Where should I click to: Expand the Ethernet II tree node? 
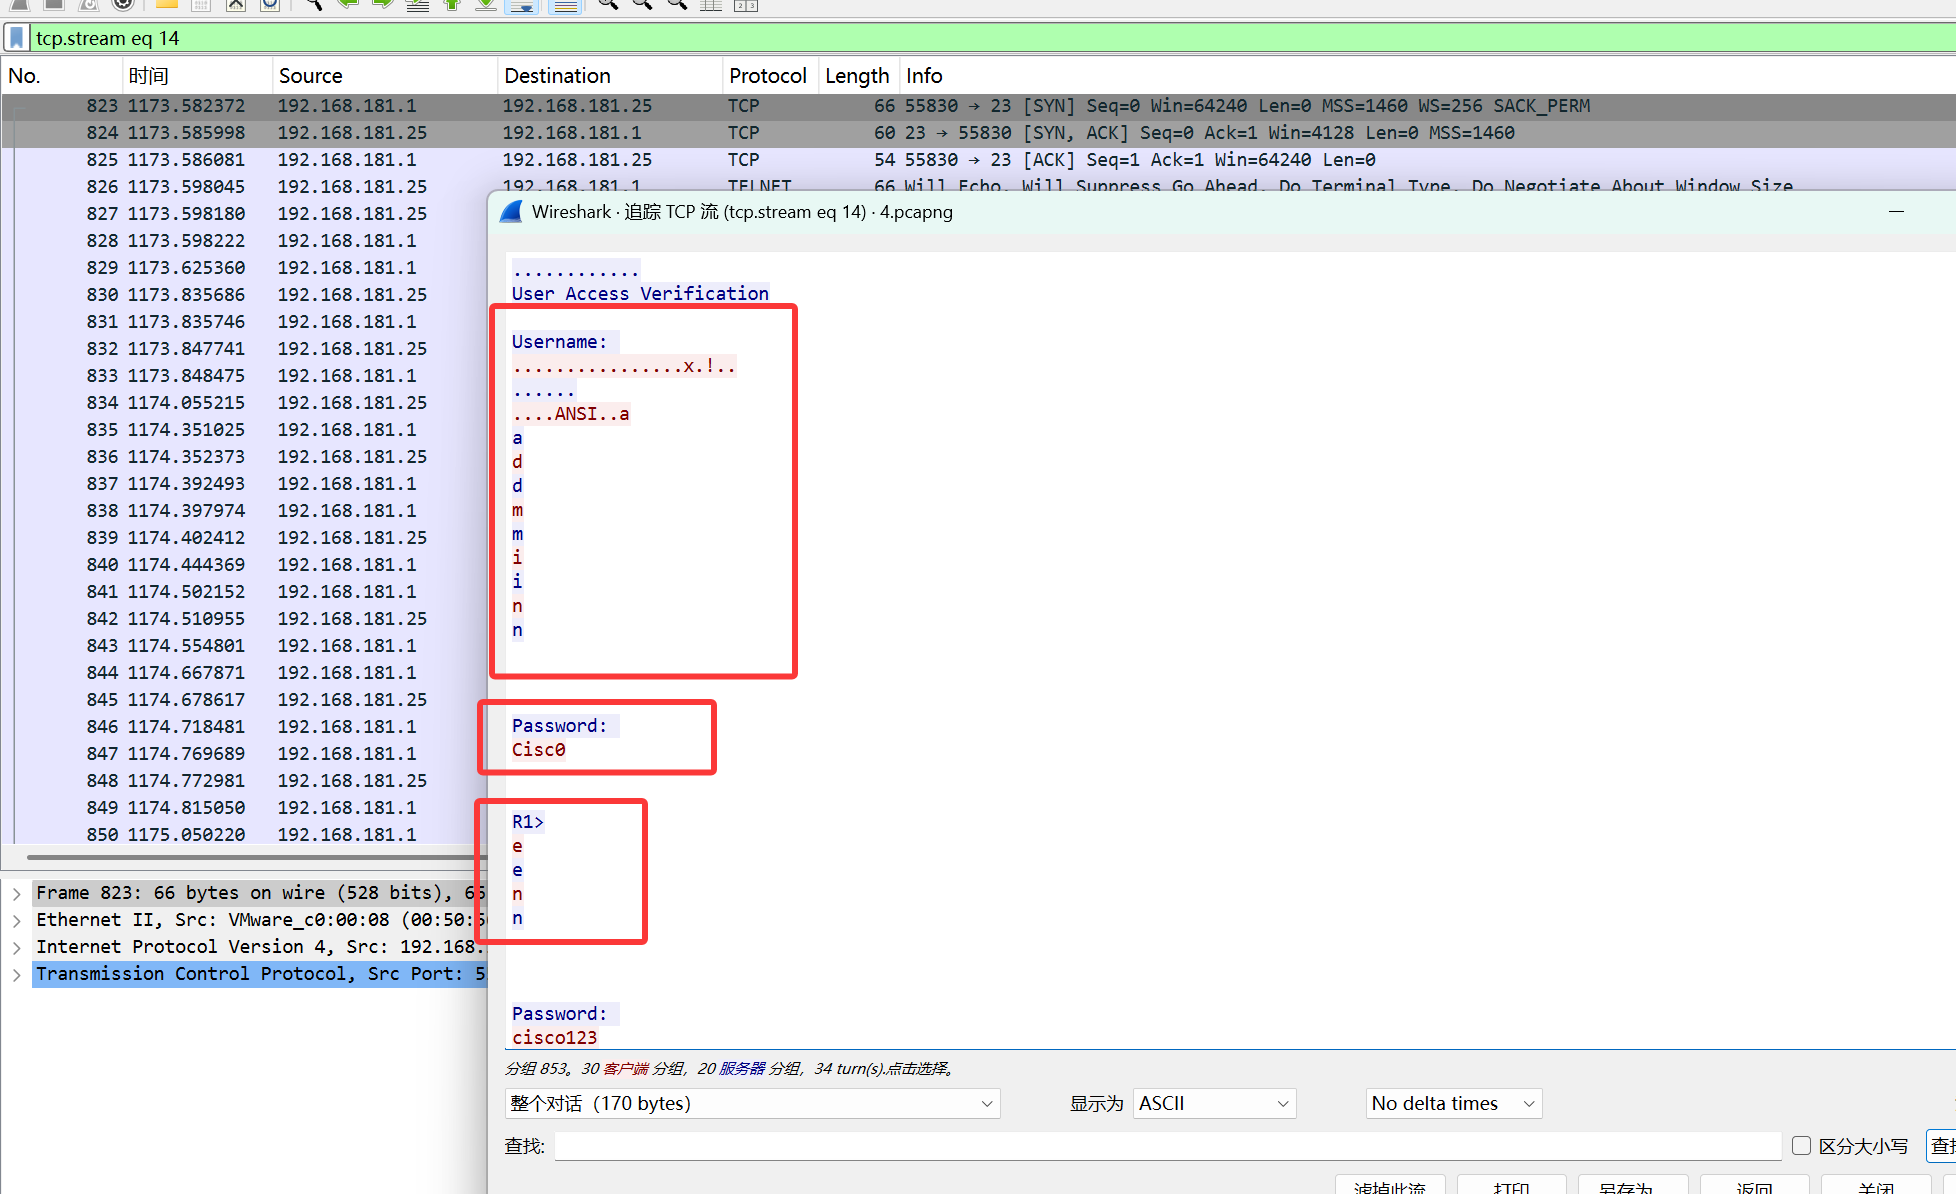tap(17, 920)
